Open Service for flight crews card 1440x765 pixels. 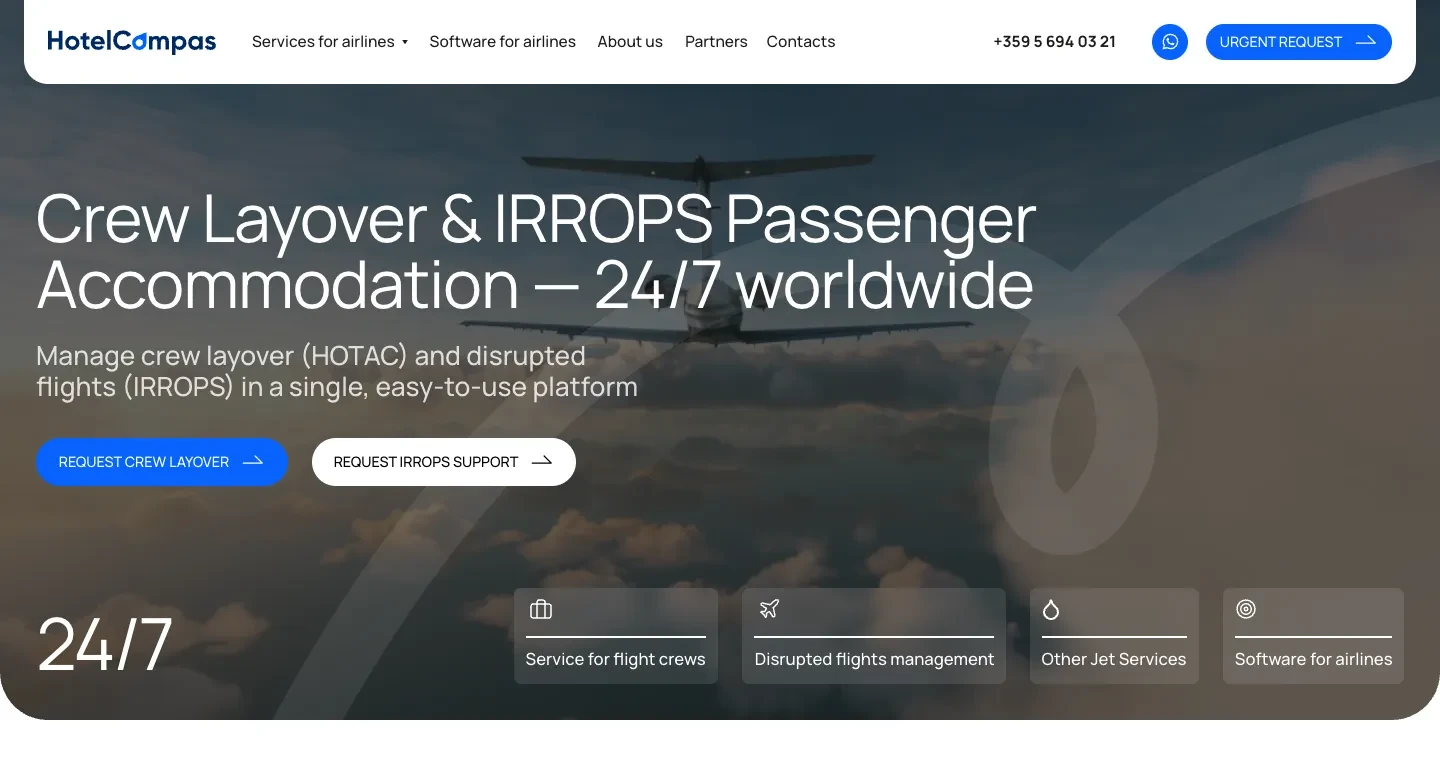point(616,636)
